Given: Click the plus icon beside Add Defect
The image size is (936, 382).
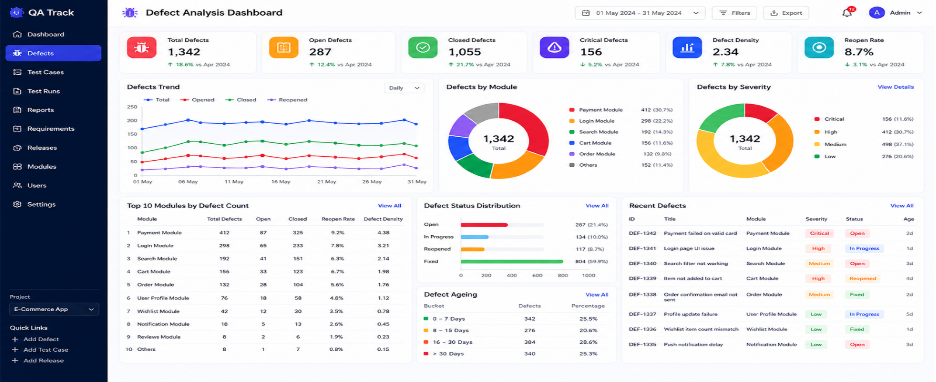Looking at the screenshot, I should 15,339.
